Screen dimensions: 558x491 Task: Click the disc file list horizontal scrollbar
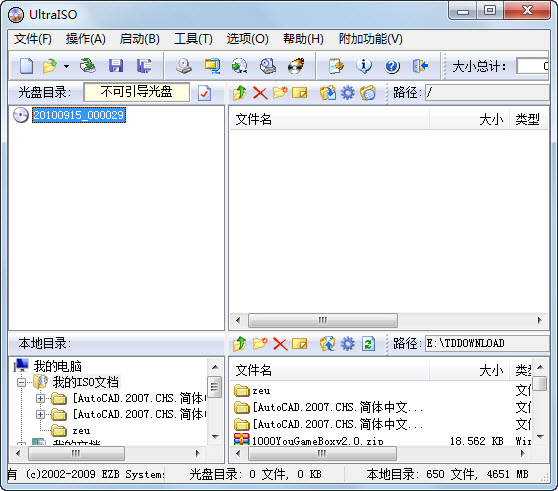click(x=389, y=320)
